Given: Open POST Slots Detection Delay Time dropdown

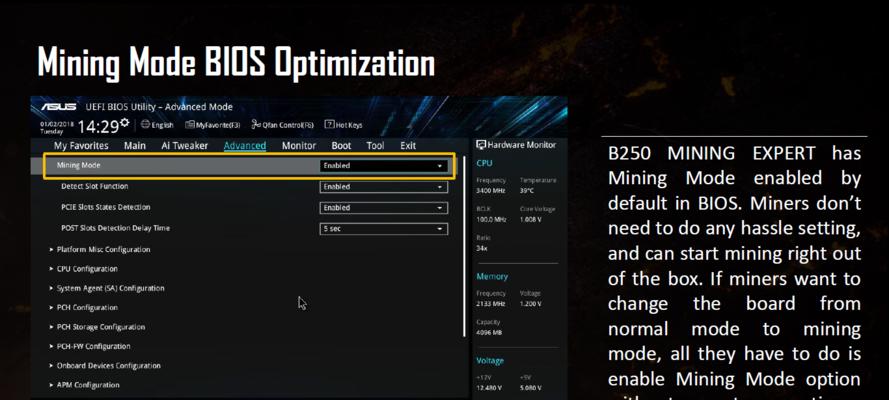Looking at the screenshot, I should point(384,229).
